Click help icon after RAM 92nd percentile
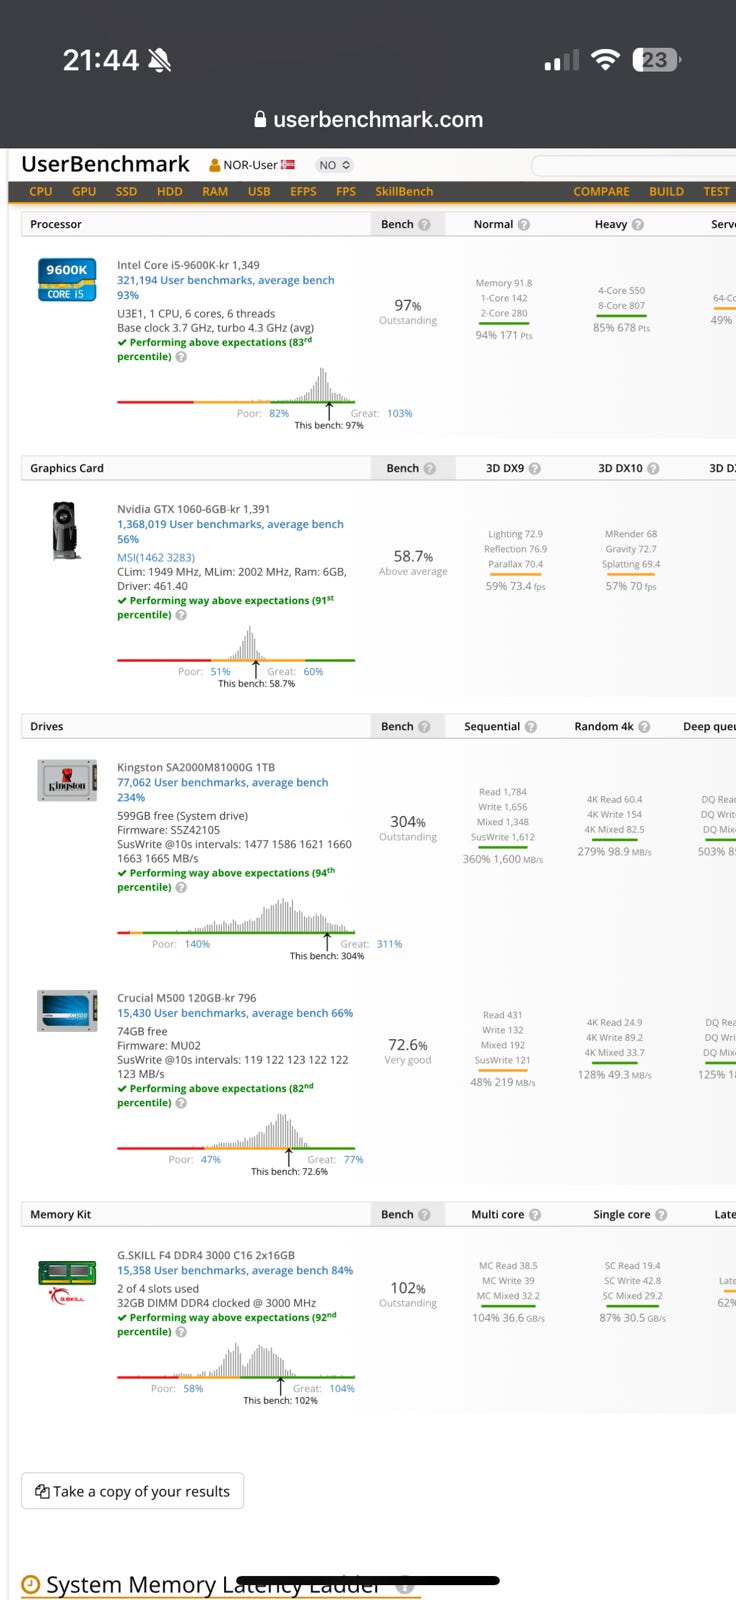 click(181, 1332)
